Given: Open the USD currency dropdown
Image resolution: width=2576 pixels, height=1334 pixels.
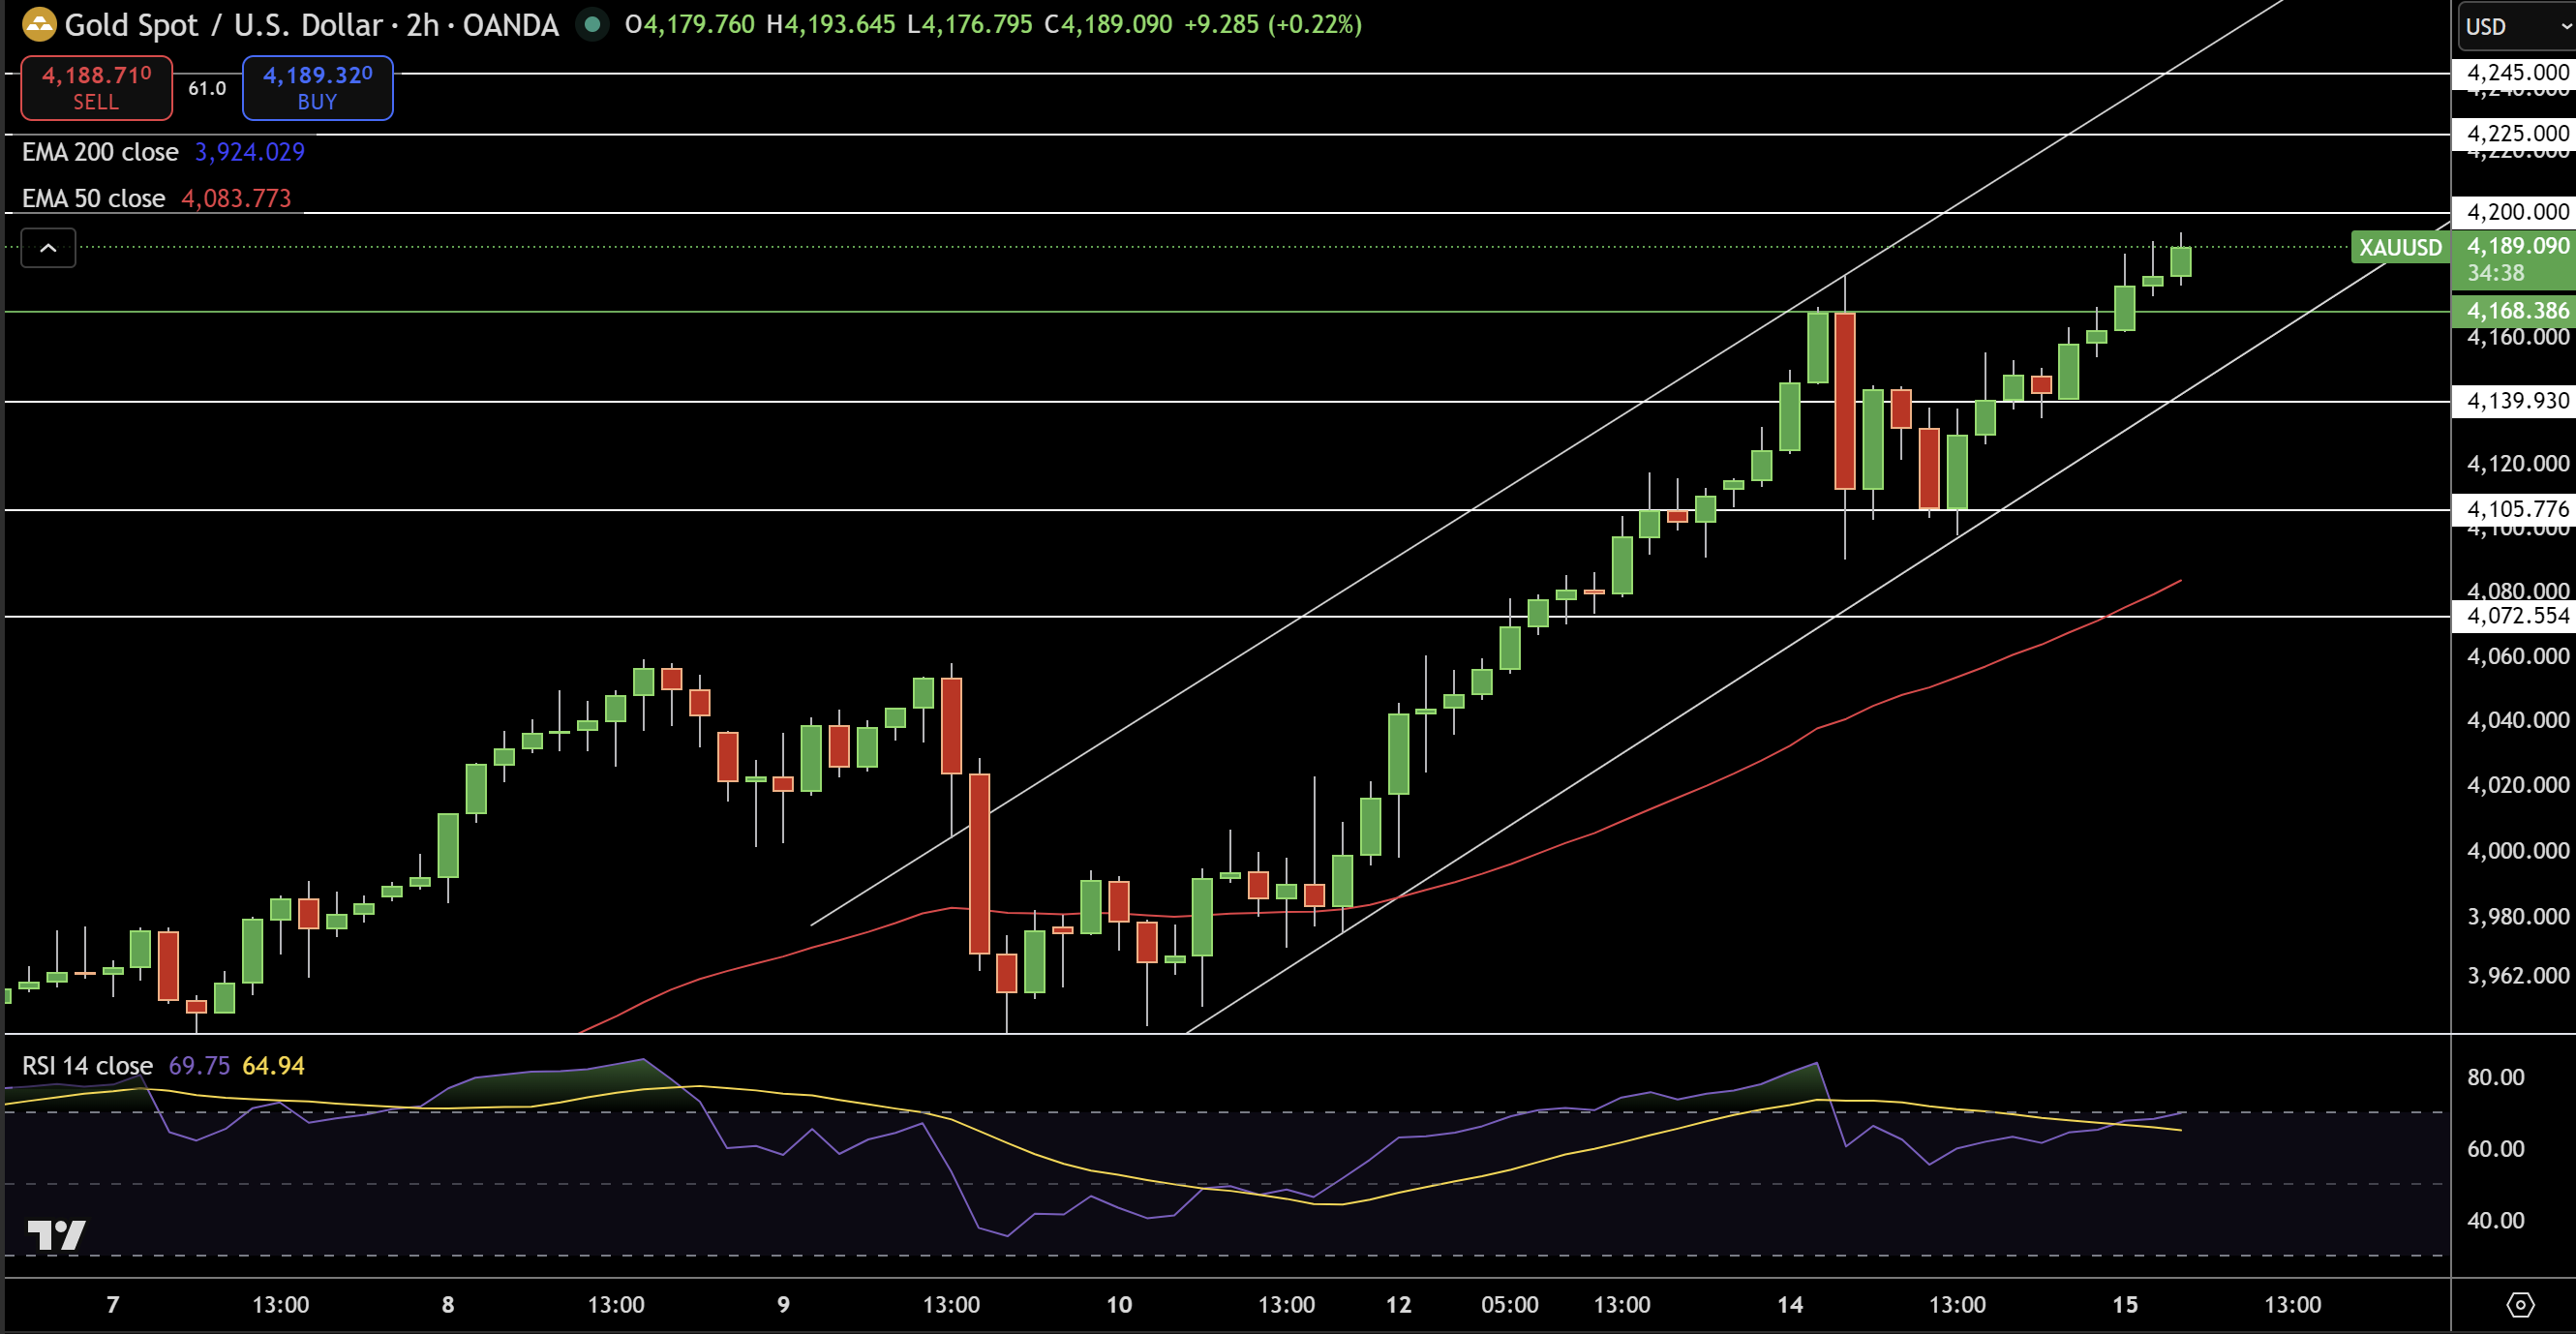Looking at the screenshot, I should point(2515,26).
